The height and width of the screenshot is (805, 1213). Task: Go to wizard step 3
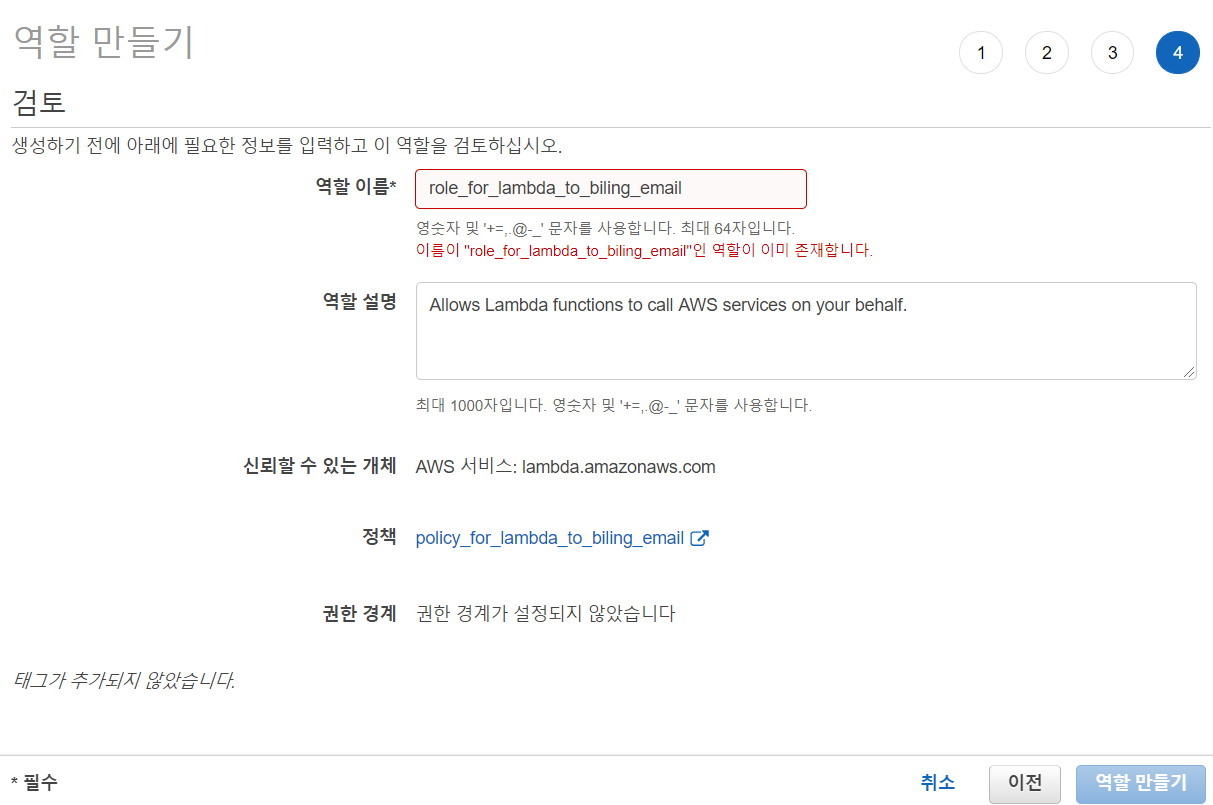(x=1112, y=53)
